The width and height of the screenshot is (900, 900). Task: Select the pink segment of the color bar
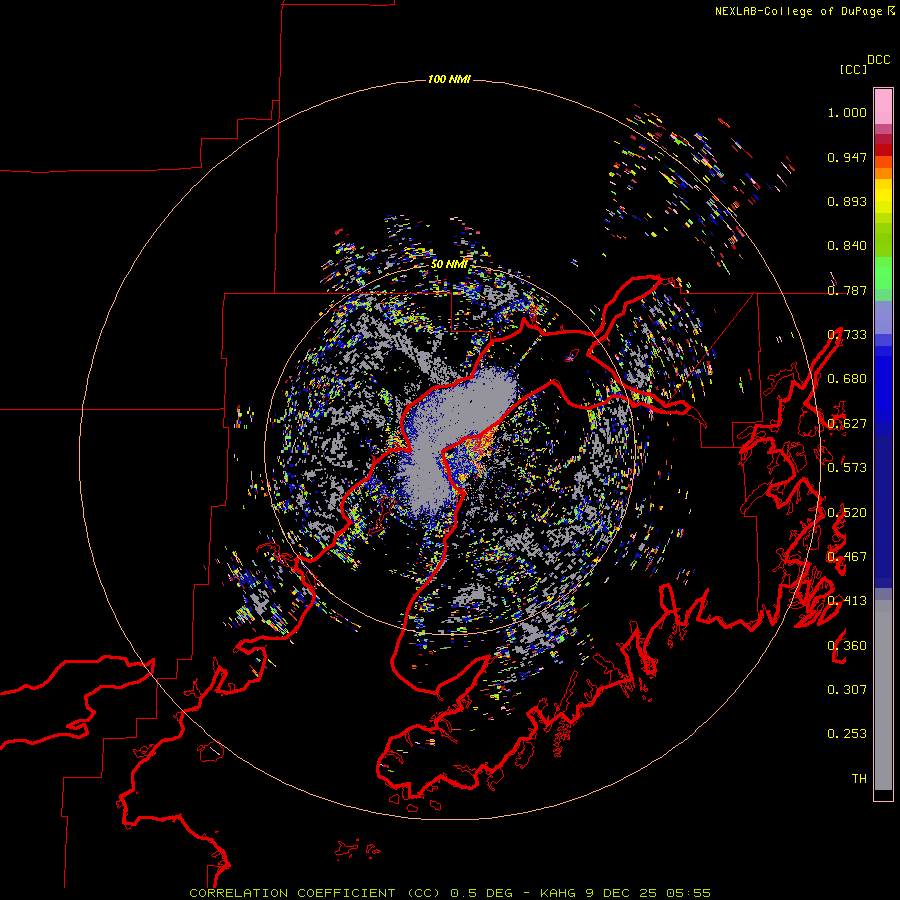(883, 106)
